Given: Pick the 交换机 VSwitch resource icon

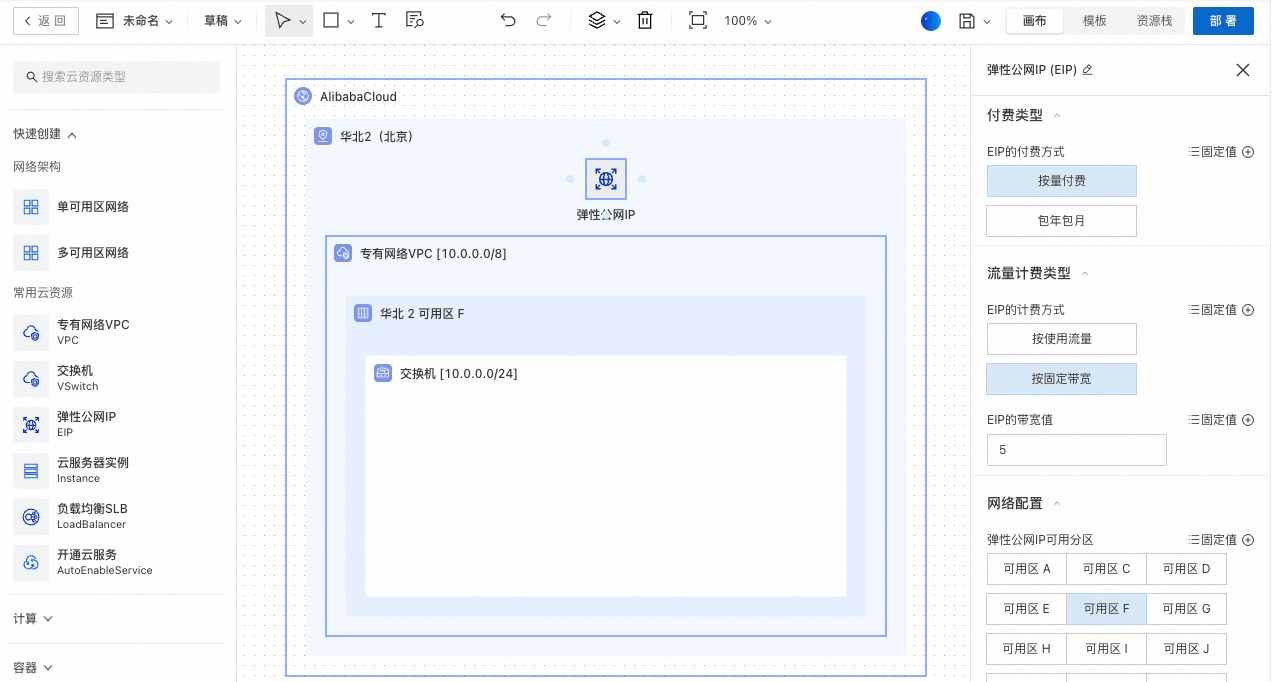Looking at the screenshot, I should [x=31, y=378].
